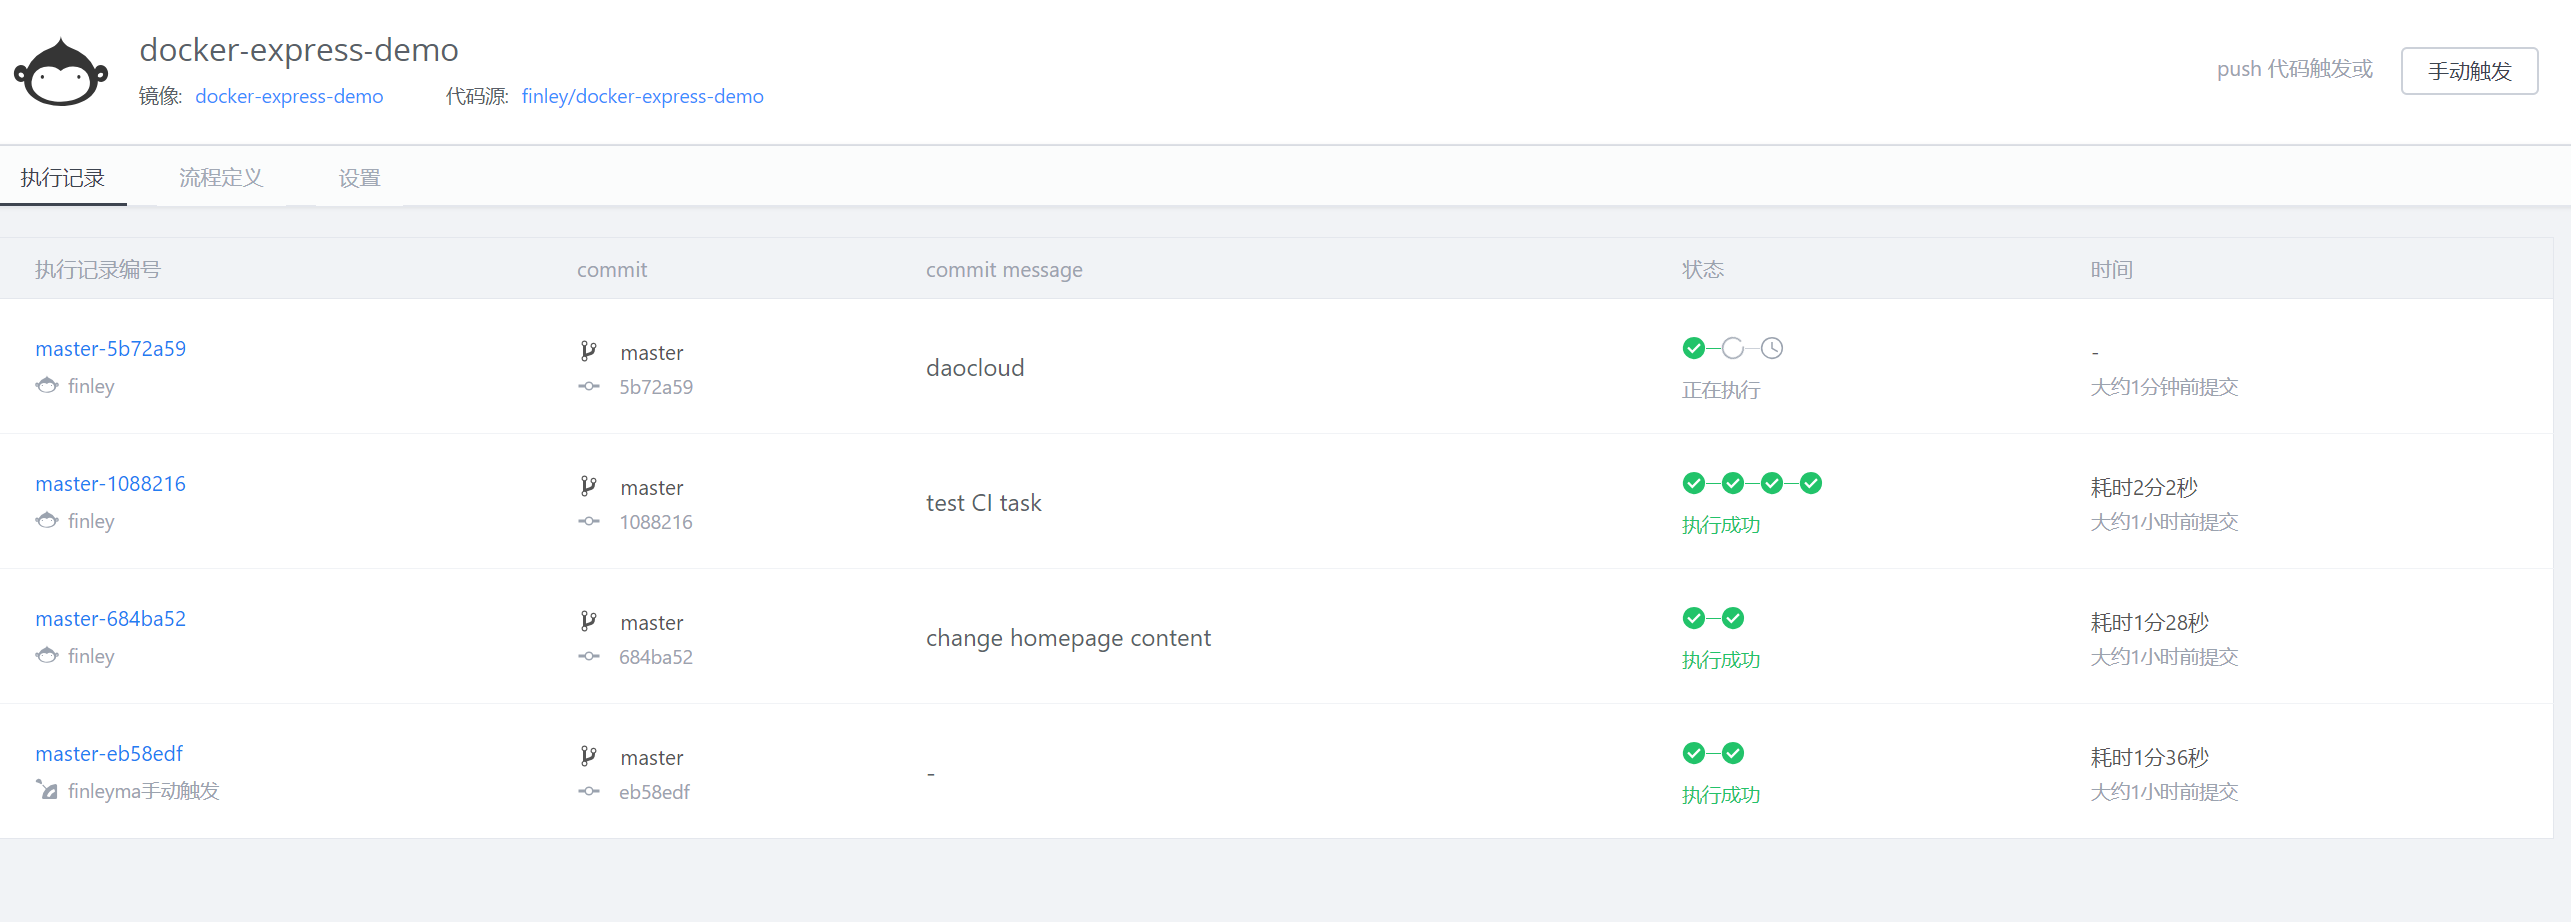Screen dimensions: 2571x922
Task: Click second green checkmark of master-684ba52
Action: click(1733, 619)
